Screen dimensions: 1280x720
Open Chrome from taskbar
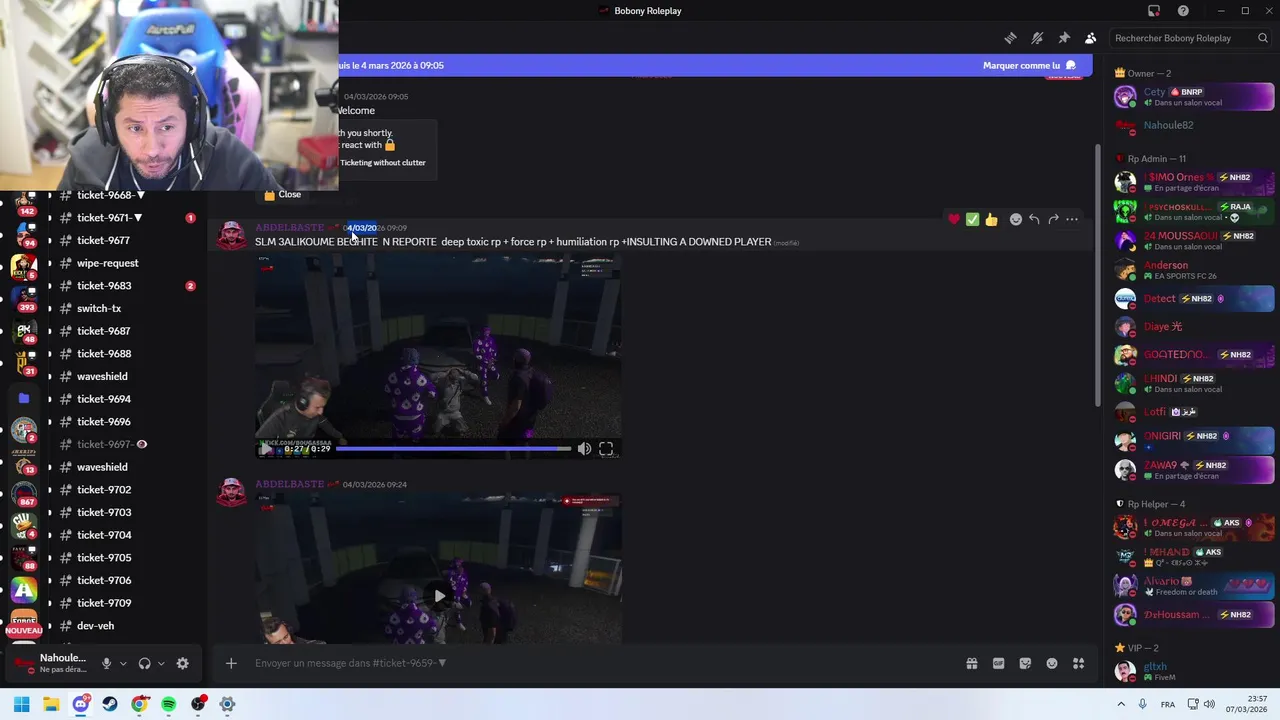tap(139, 704)
